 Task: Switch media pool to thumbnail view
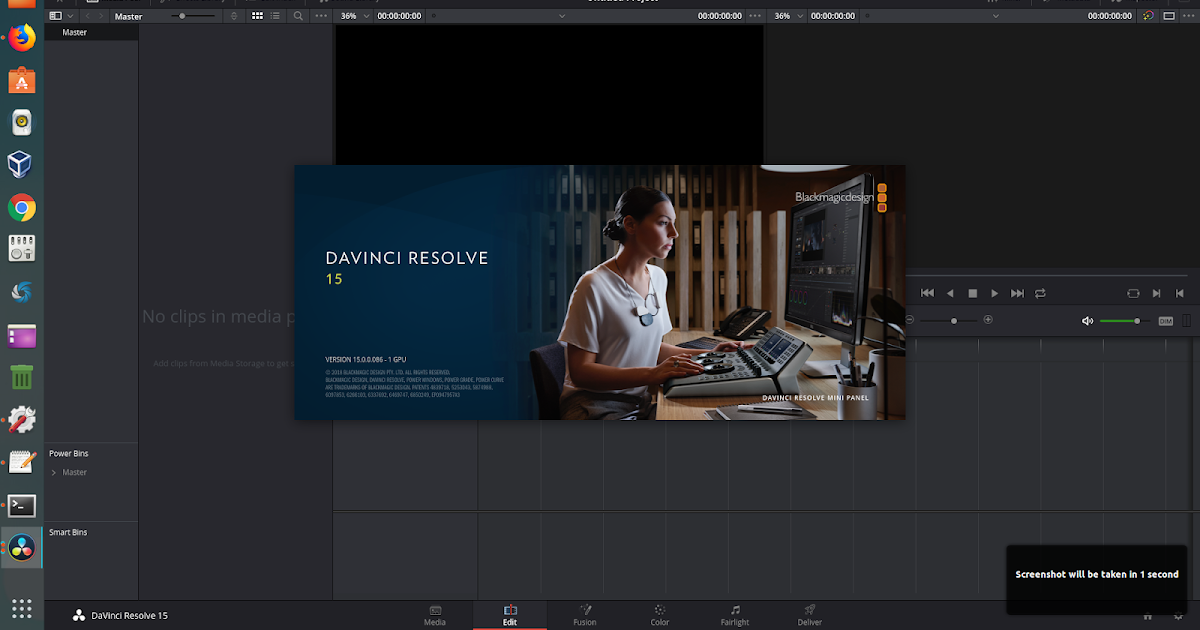pyautogui.click(x=257, y=16)
